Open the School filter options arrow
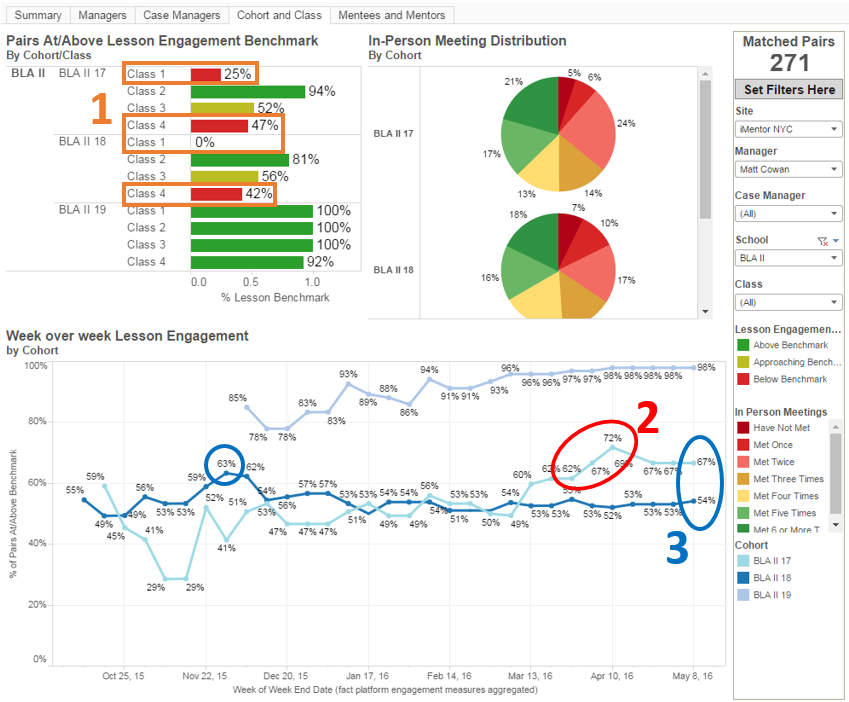849x702 pixels. click(x=836, y=241)
